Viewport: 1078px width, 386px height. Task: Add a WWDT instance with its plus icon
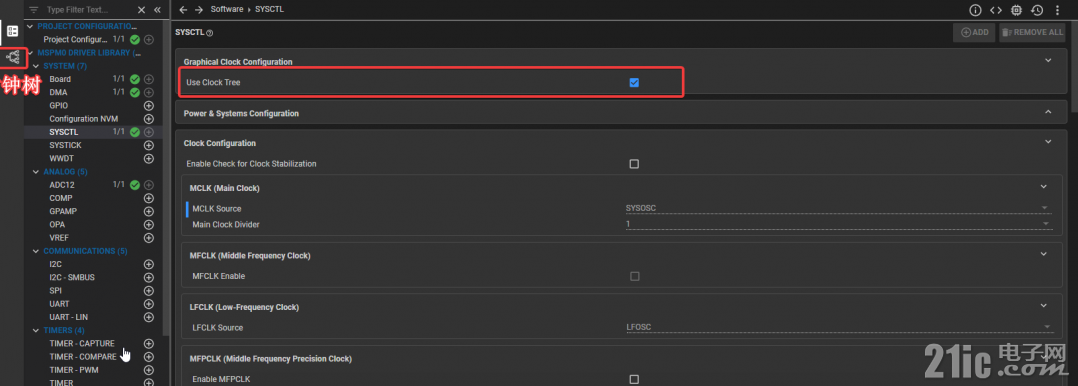tap(148, 159)
